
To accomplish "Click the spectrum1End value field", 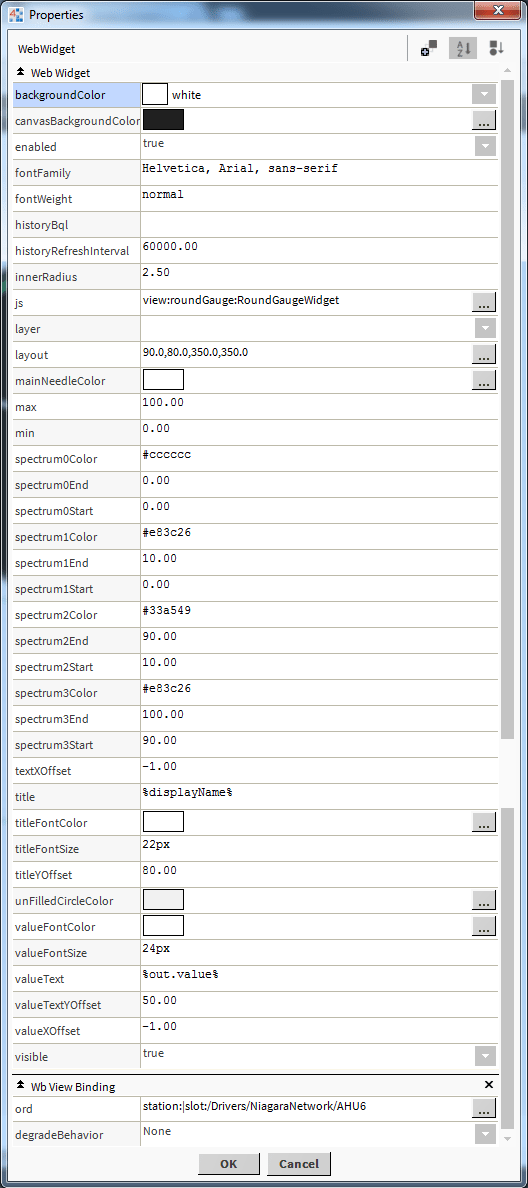I will pyautogui.click(x=319, y=561).
